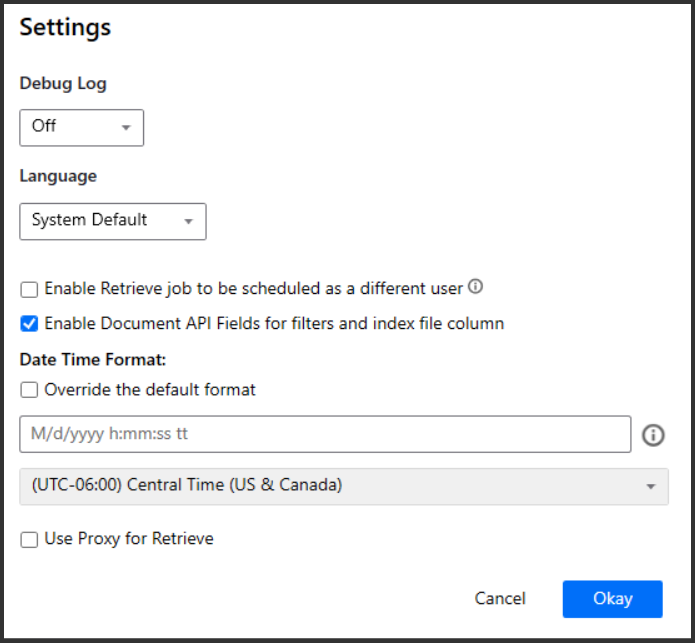This screenshot has height=643, width=695.
Task: Confirm settings with the Okay button
Action: point(612,599)
